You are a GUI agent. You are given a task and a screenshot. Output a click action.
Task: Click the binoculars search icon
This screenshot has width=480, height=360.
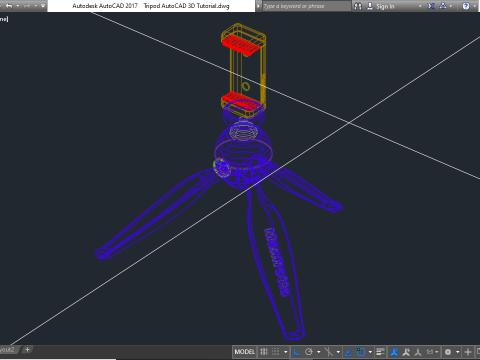click(358, 6)
